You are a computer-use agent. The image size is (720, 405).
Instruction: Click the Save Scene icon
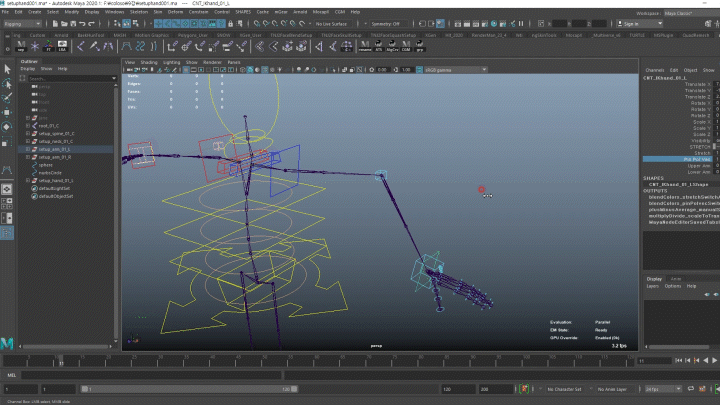[73, 23]
